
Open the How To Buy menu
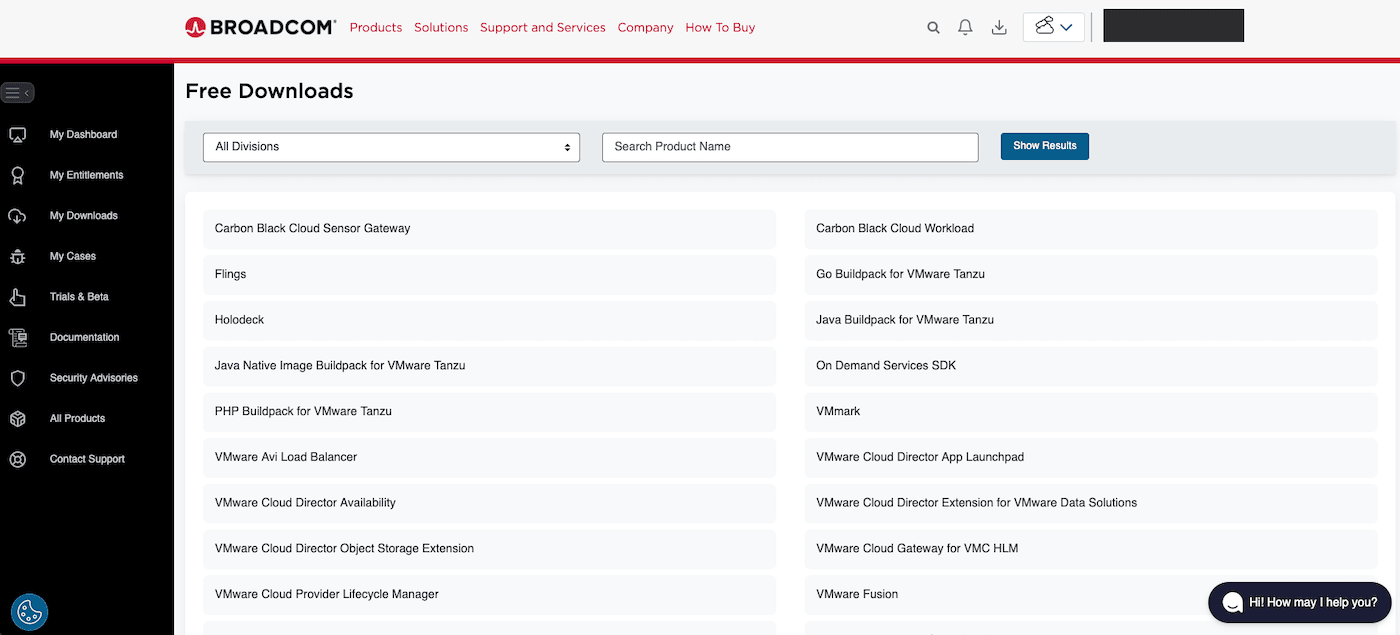[x=720, y=28]
